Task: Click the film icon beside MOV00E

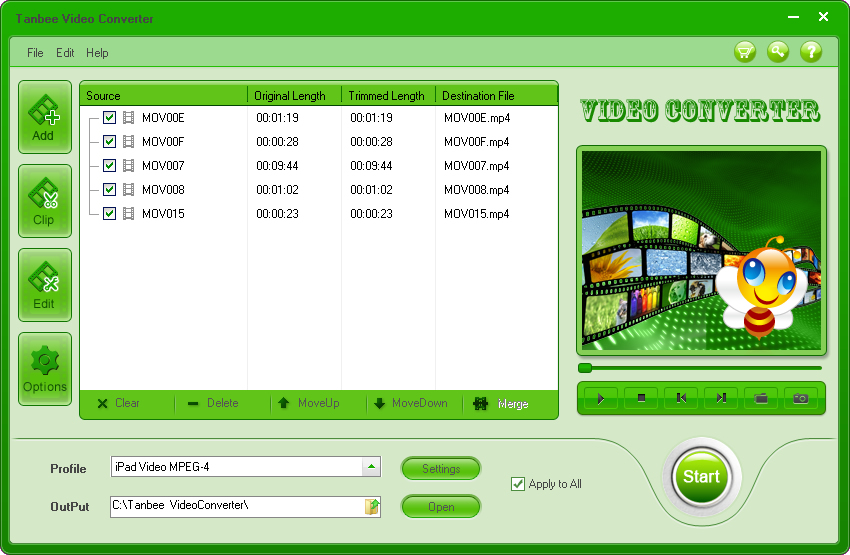Action: point(128,118)
